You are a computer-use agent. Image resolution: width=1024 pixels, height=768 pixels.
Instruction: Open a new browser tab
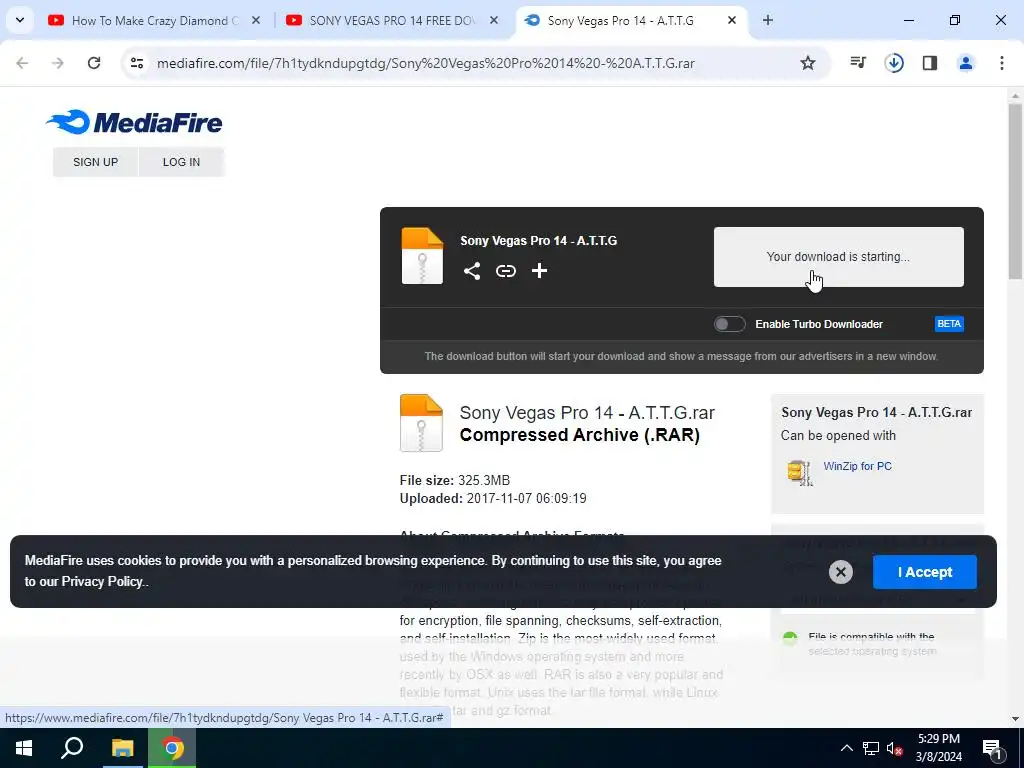coord(768,21)
